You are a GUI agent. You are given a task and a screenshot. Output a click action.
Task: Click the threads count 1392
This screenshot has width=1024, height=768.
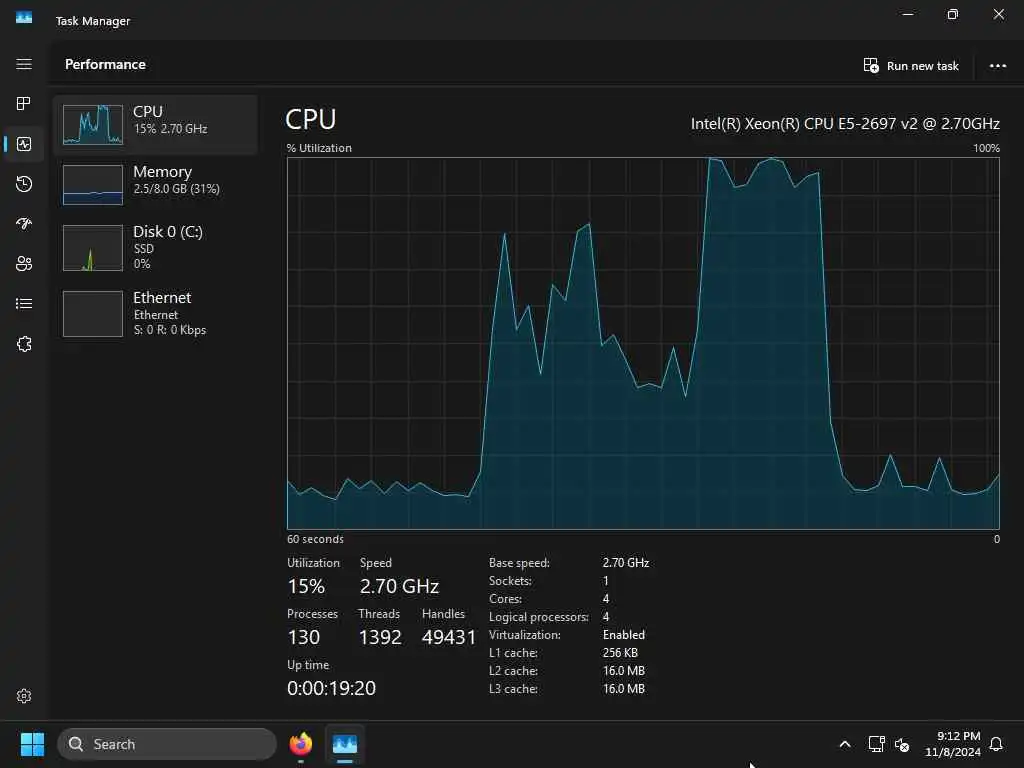pyautogui.click(x=380, y=637)
